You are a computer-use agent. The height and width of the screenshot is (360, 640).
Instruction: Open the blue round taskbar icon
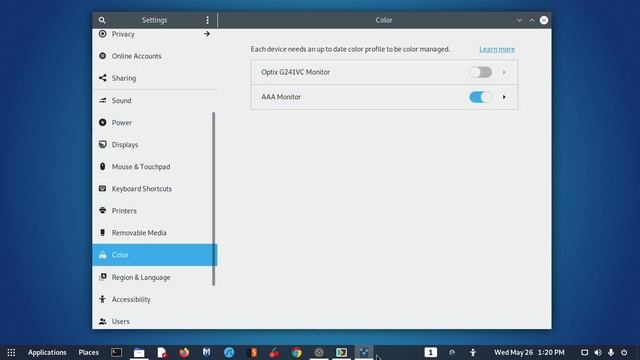click(x=229, y=352)
